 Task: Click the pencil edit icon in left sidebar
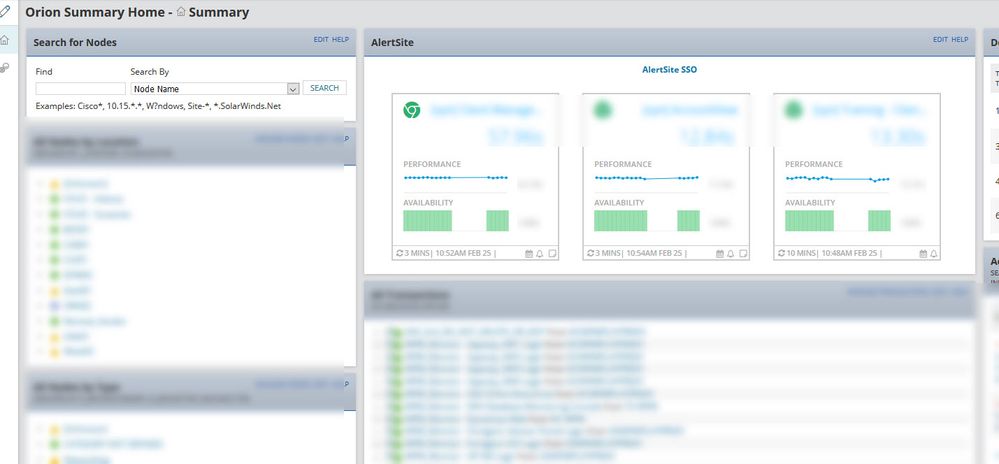[x=5, y=13]
